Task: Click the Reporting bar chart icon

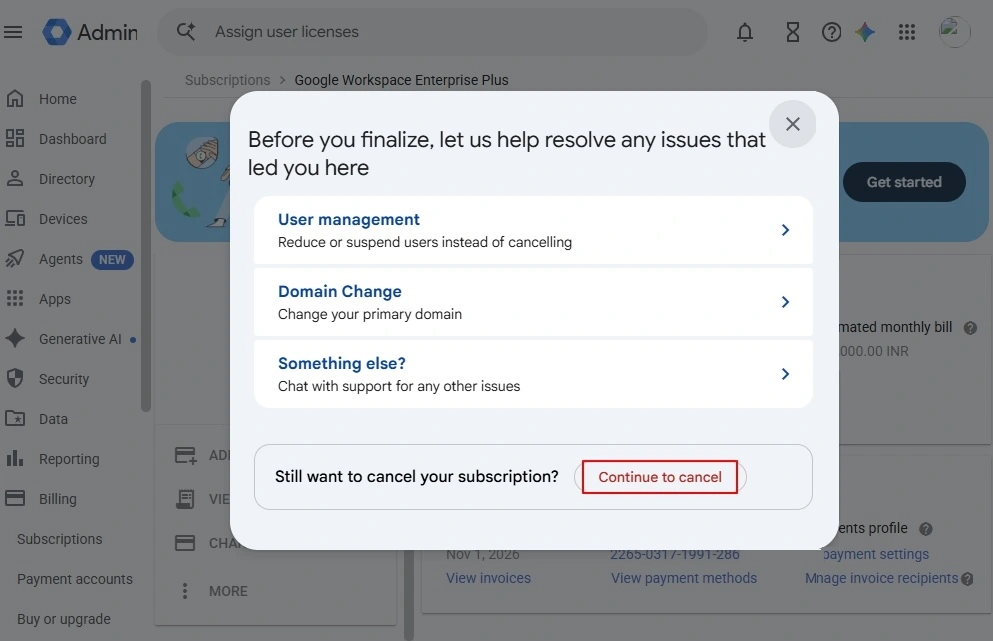Action: pyautogui.click(x=15, y=458)
